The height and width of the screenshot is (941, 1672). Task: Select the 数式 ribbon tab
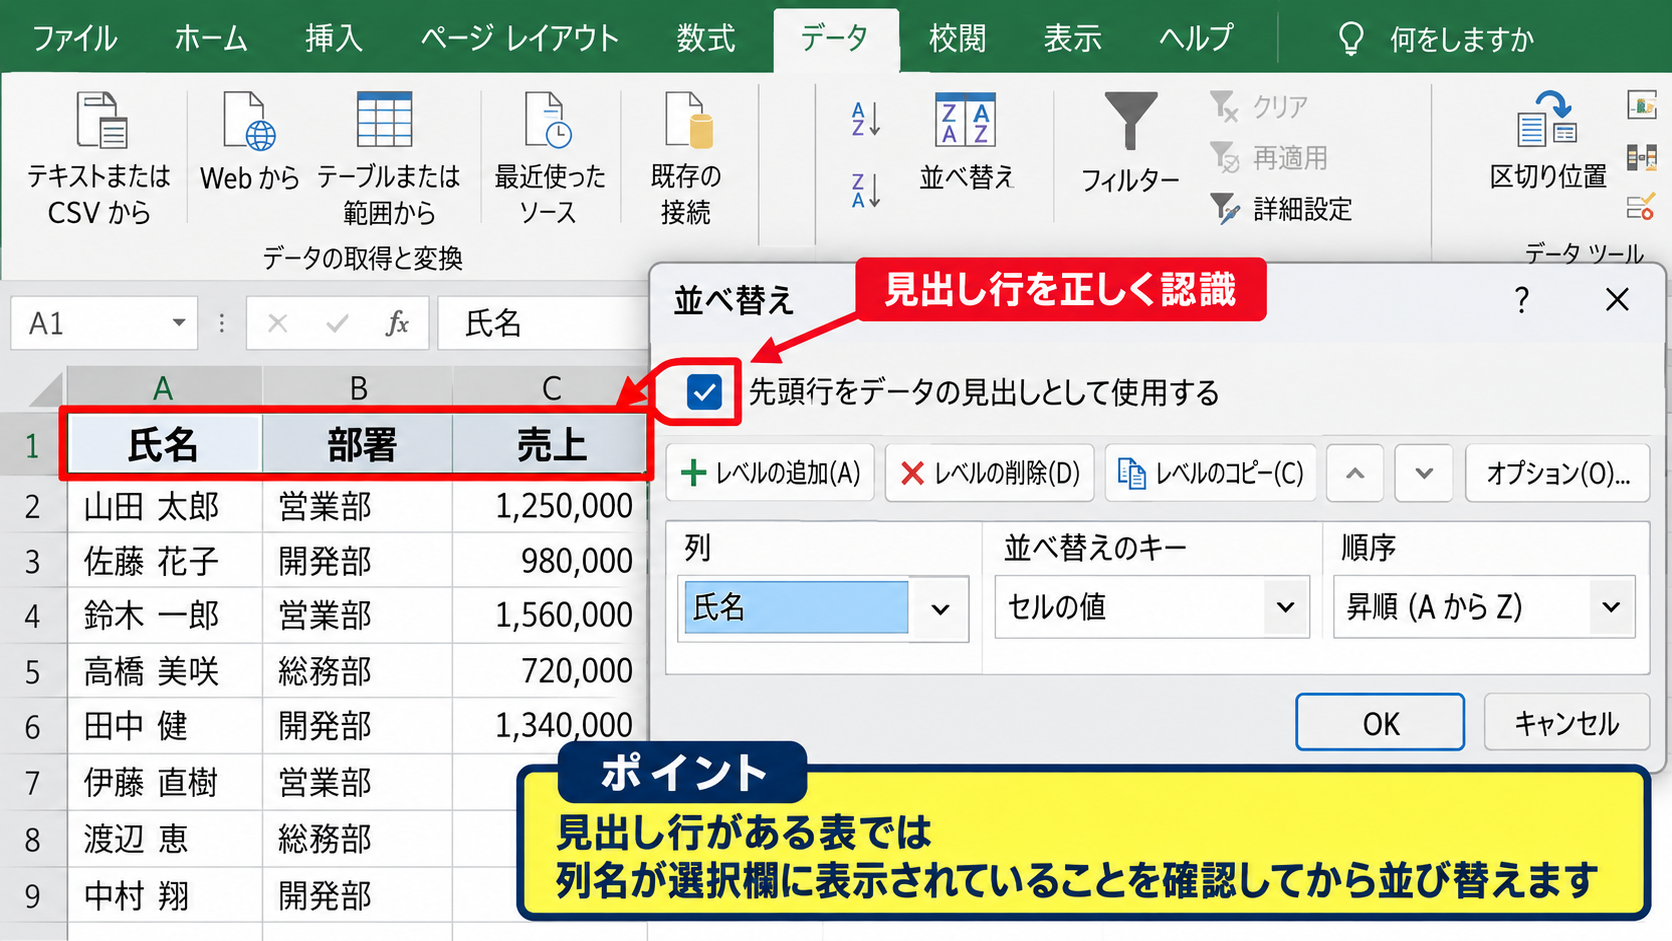click(706, 39)
